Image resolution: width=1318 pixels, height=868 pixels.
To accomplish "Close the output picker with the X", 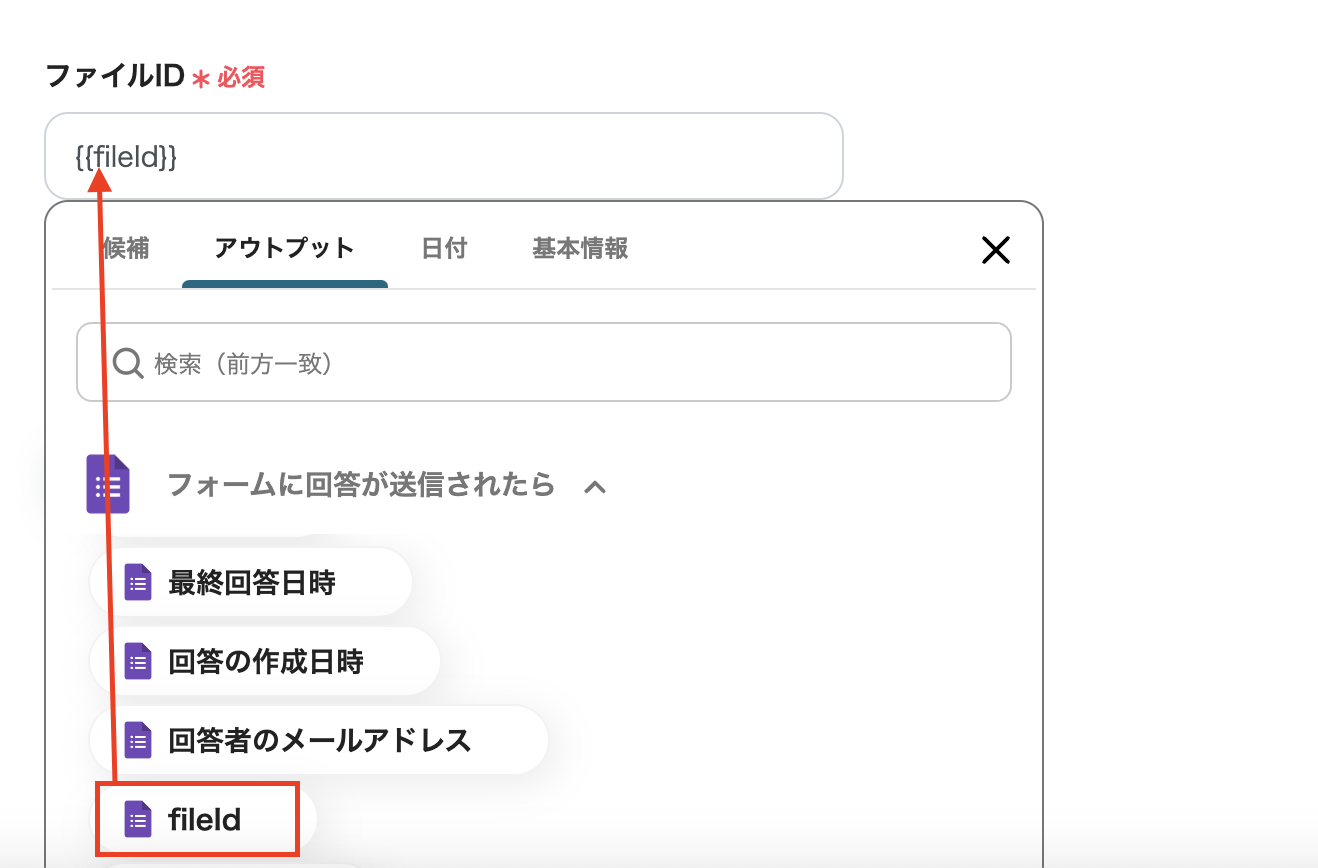I will [x=995, y=250].
